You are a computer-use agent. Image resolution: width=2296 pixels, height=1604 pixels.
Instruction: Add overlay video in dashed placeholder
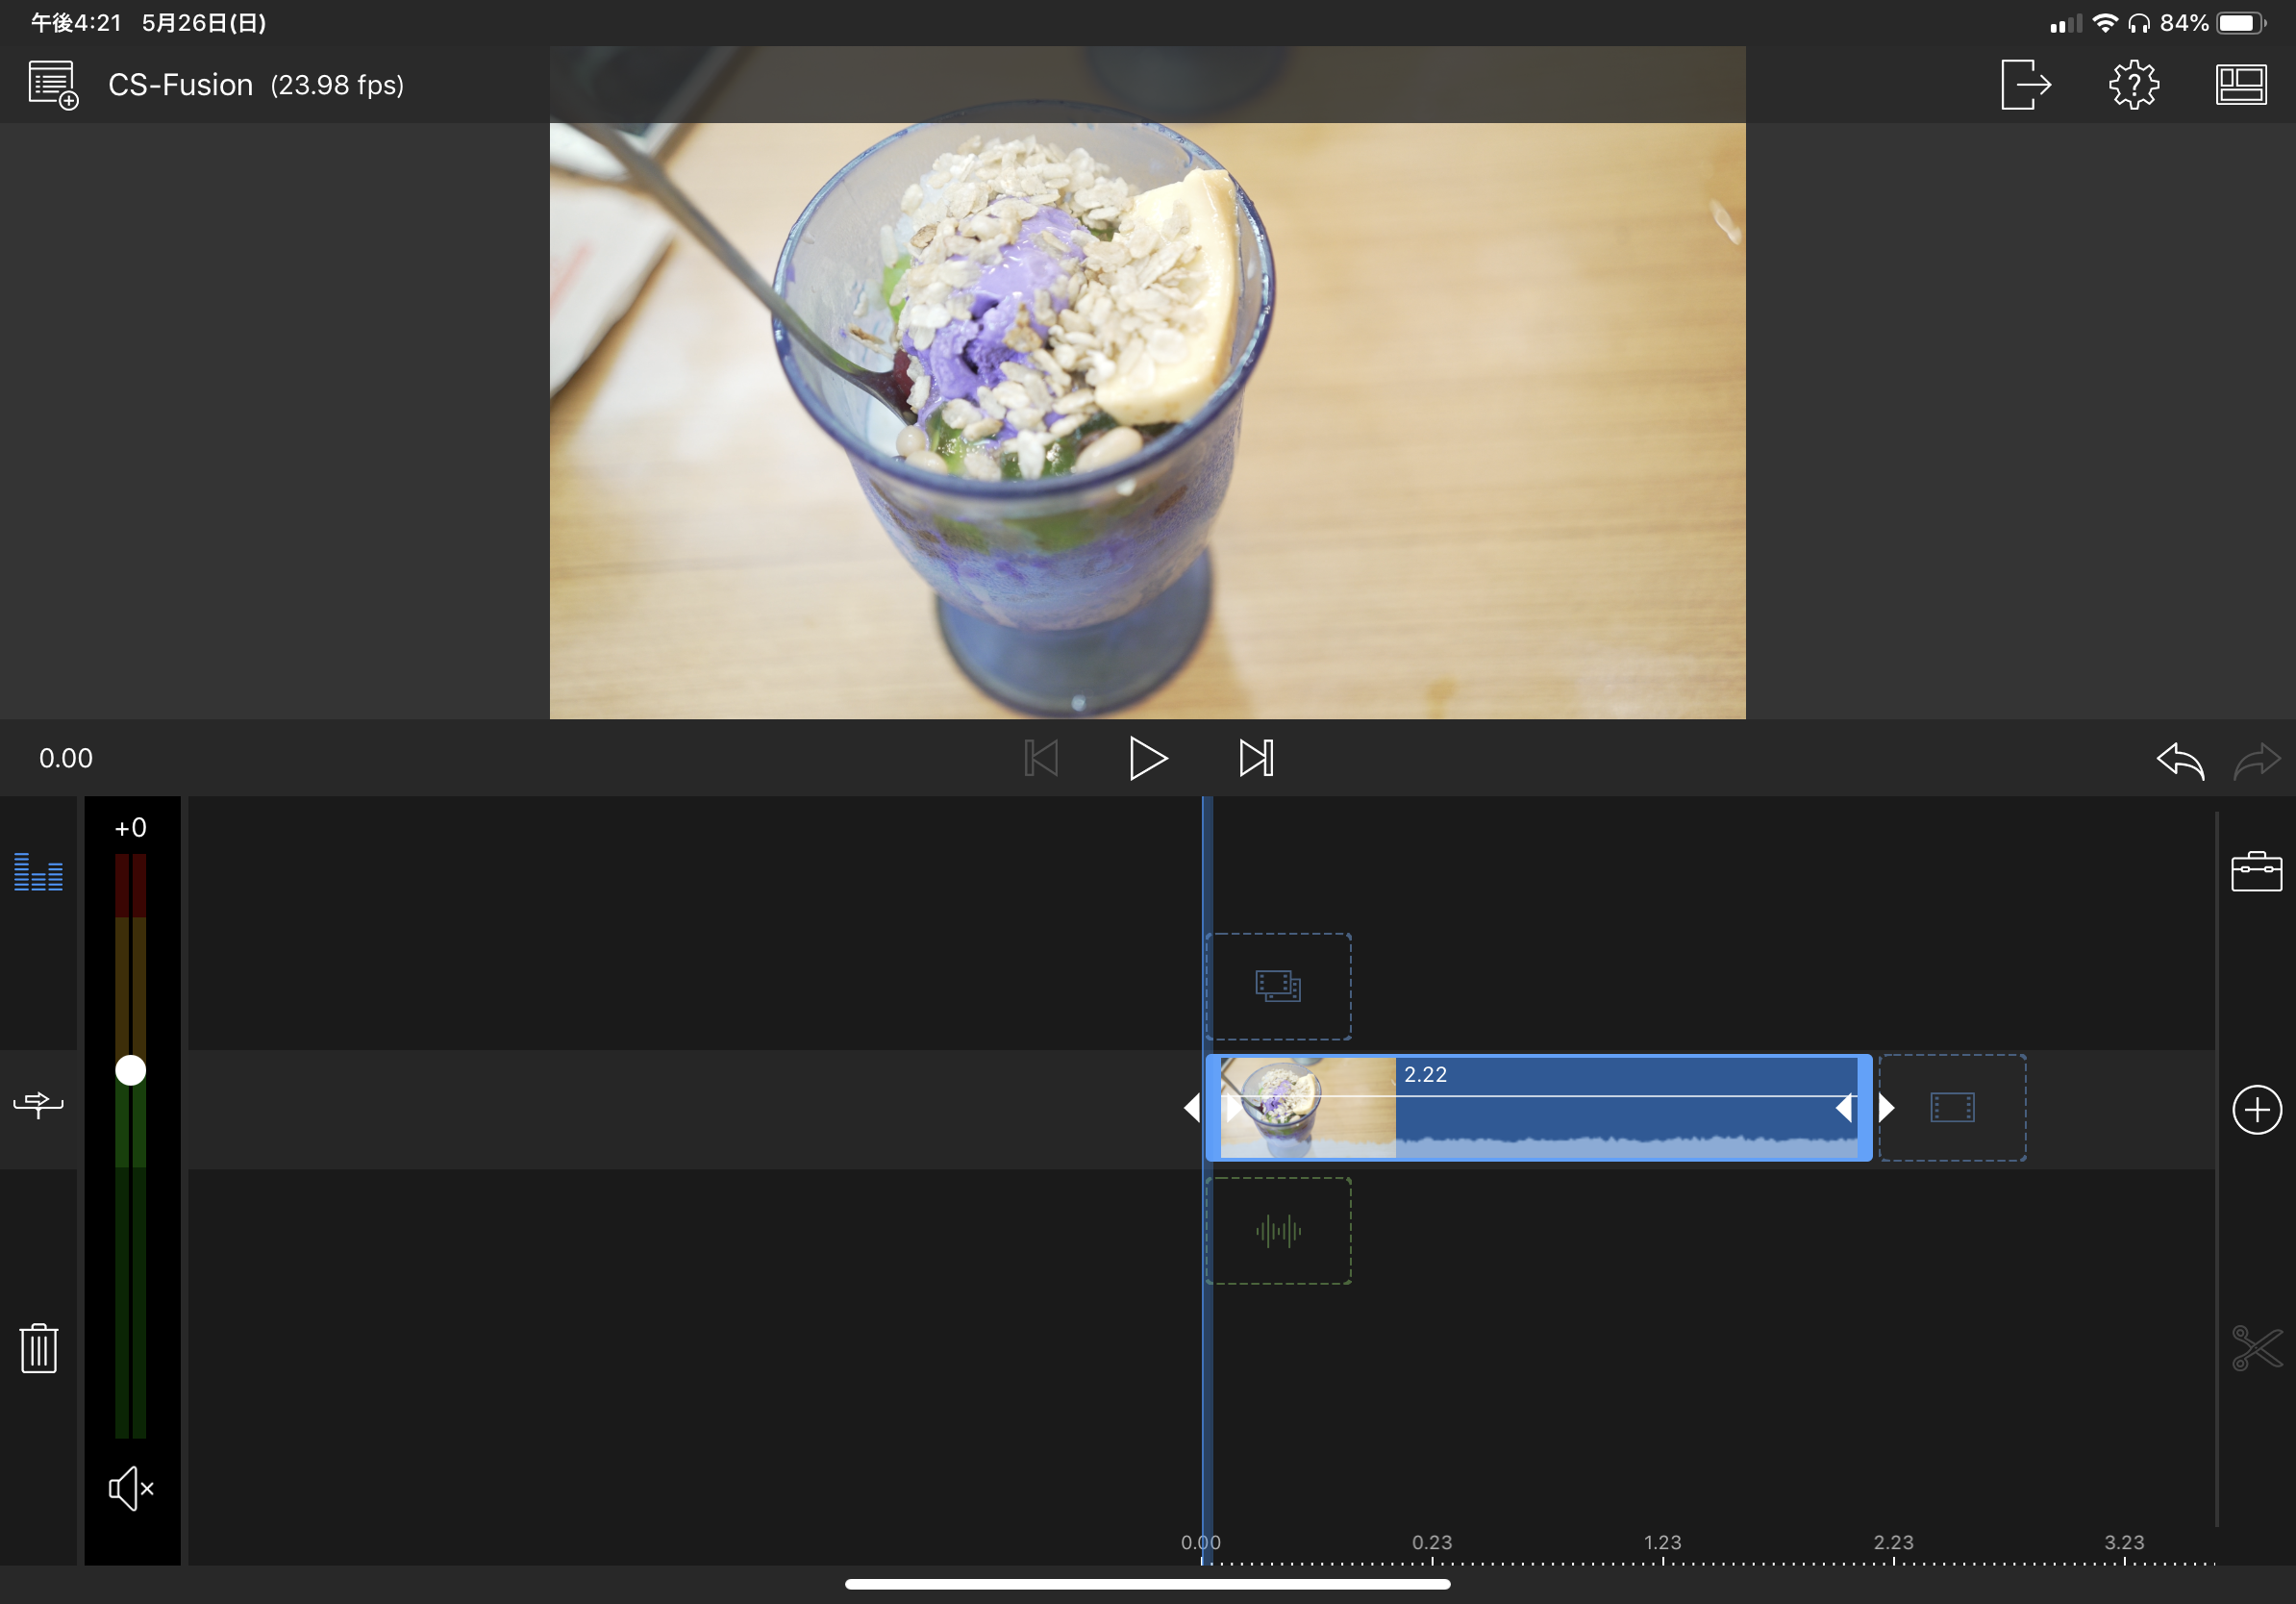click(x=1278, y=986)
